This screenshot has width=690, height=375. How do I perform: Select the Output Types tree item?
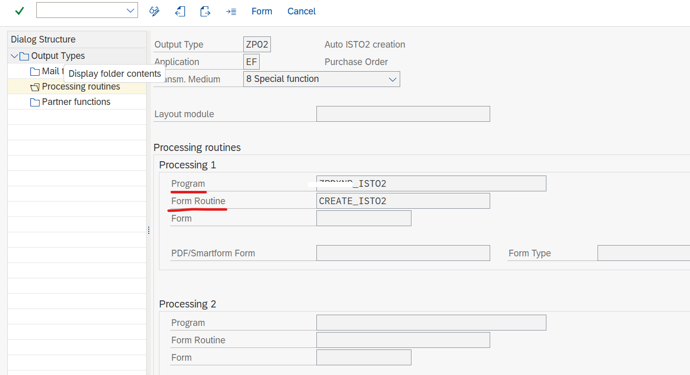(58, 56)
